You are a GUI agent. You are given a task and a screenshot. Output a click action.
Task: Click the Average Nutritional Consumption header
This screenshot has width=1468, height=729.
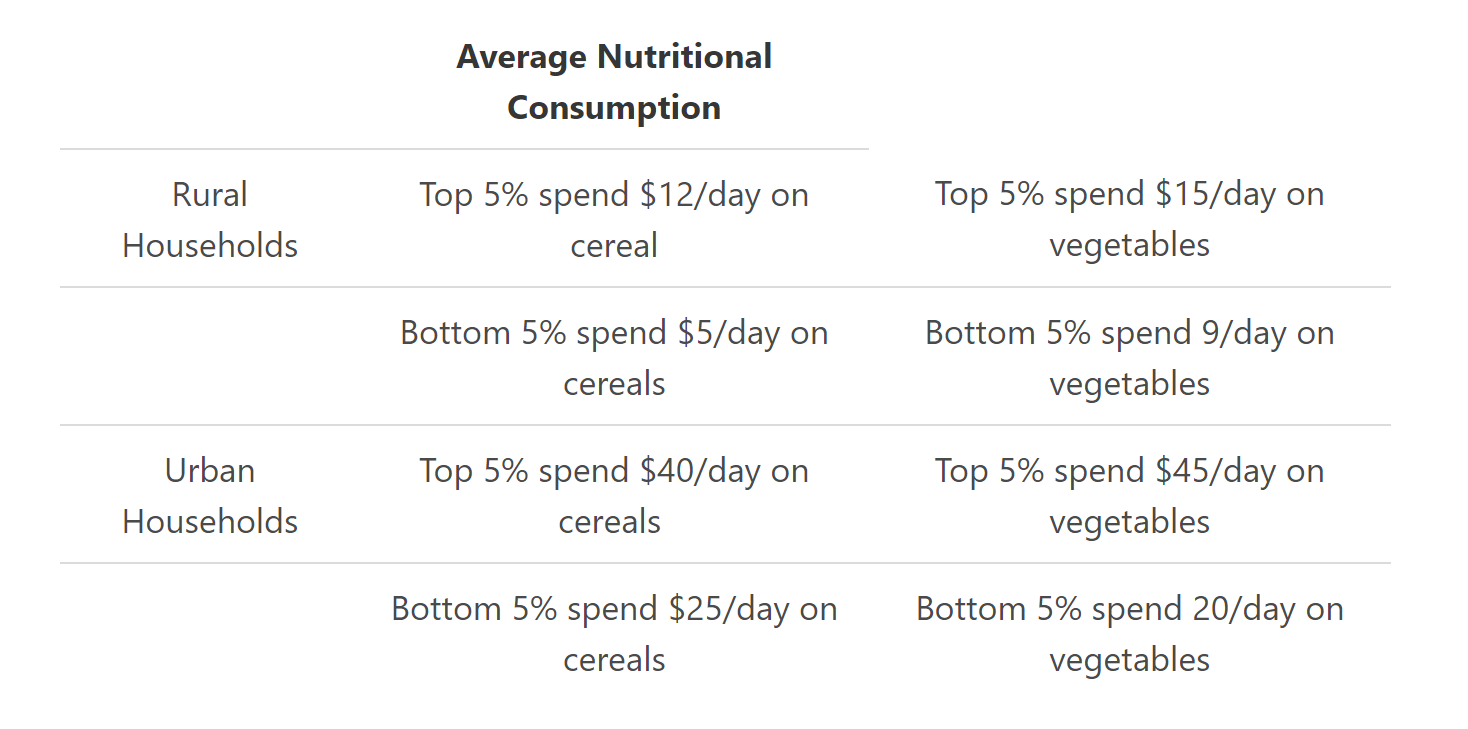coord(614,82)
